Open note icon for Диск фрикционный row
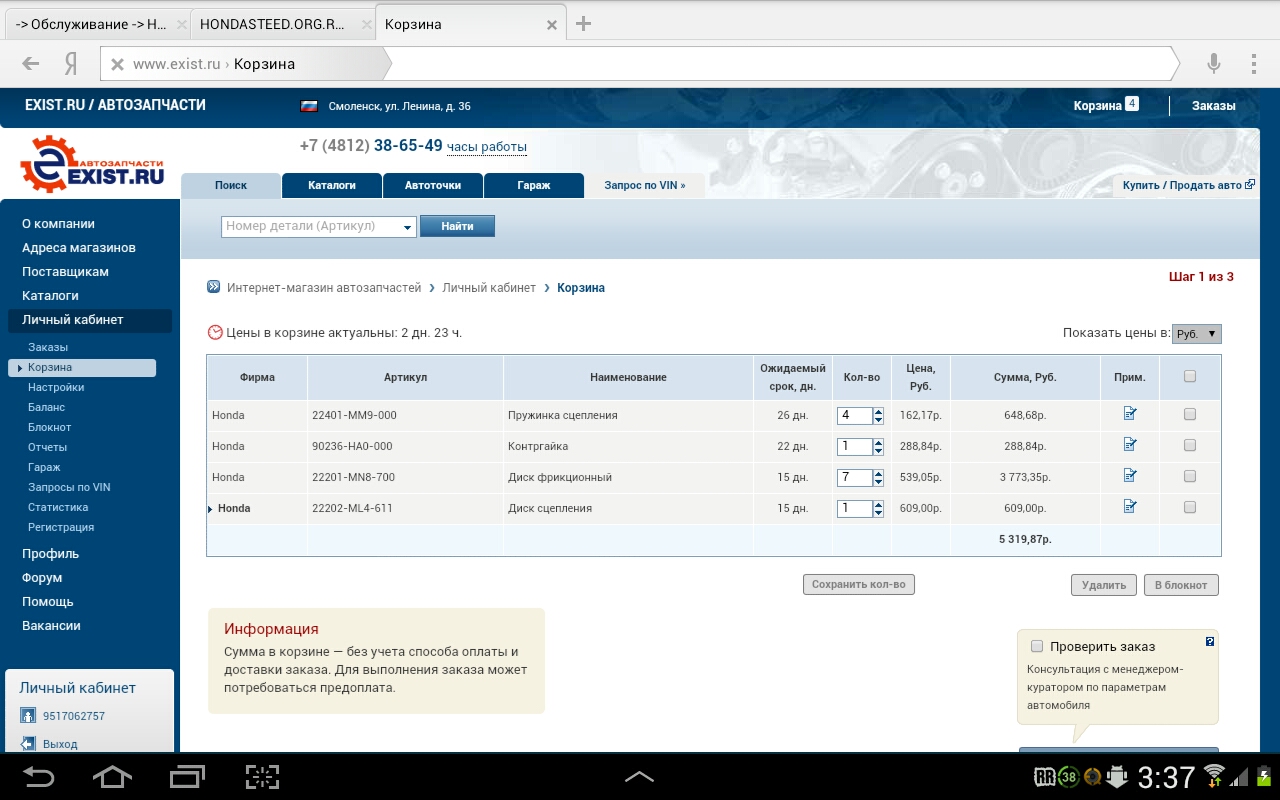The image size is (1280, 800). click(1130, 475)
